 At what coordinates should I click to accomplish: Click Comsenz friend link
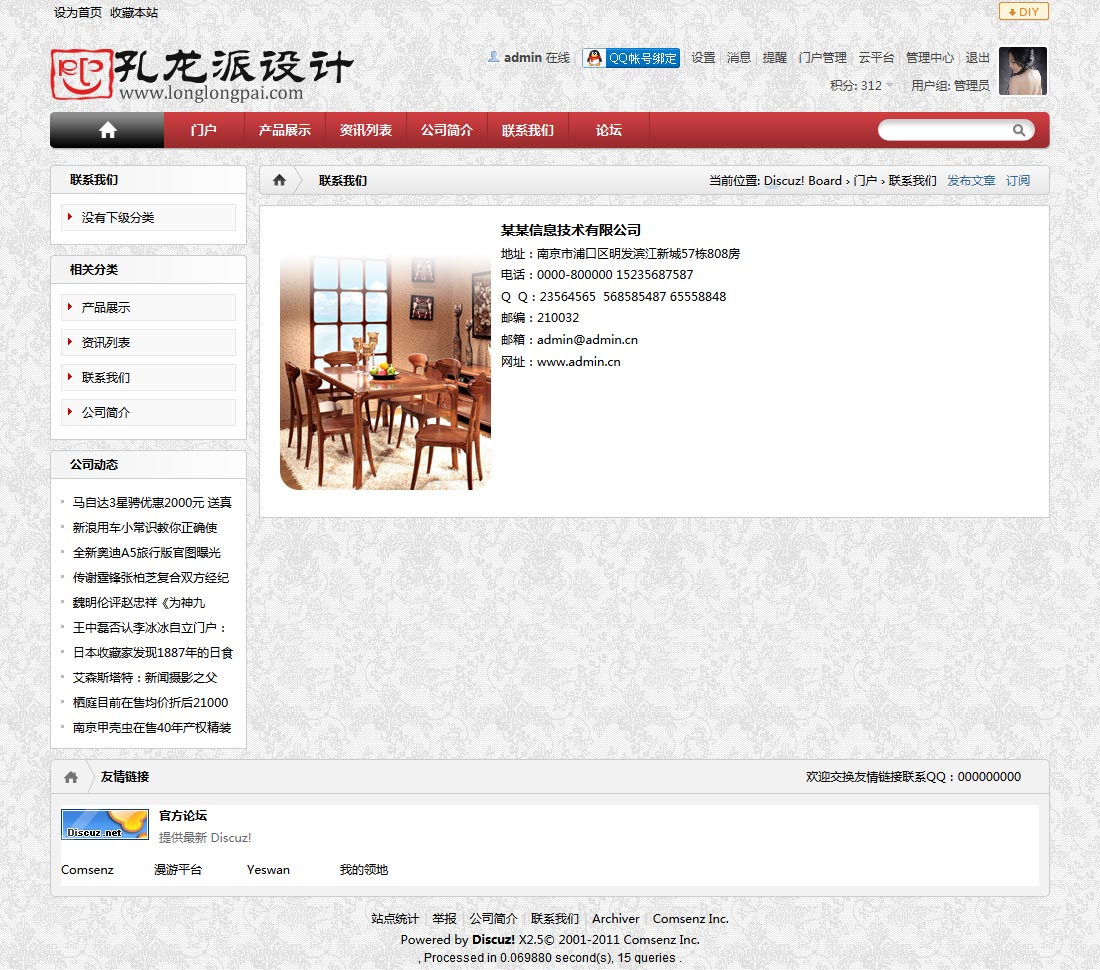click(87, 870)
